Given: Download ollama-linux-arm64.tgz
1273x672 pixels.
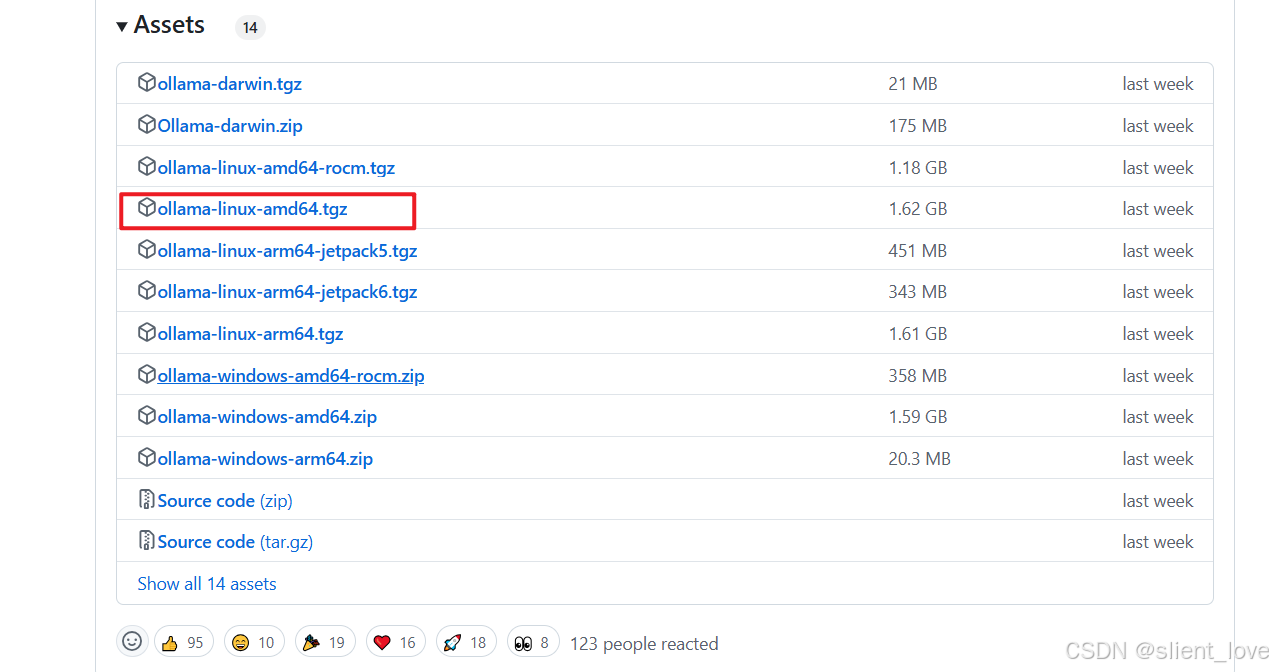Looking at the screenshot, I should tap(250, 334).
